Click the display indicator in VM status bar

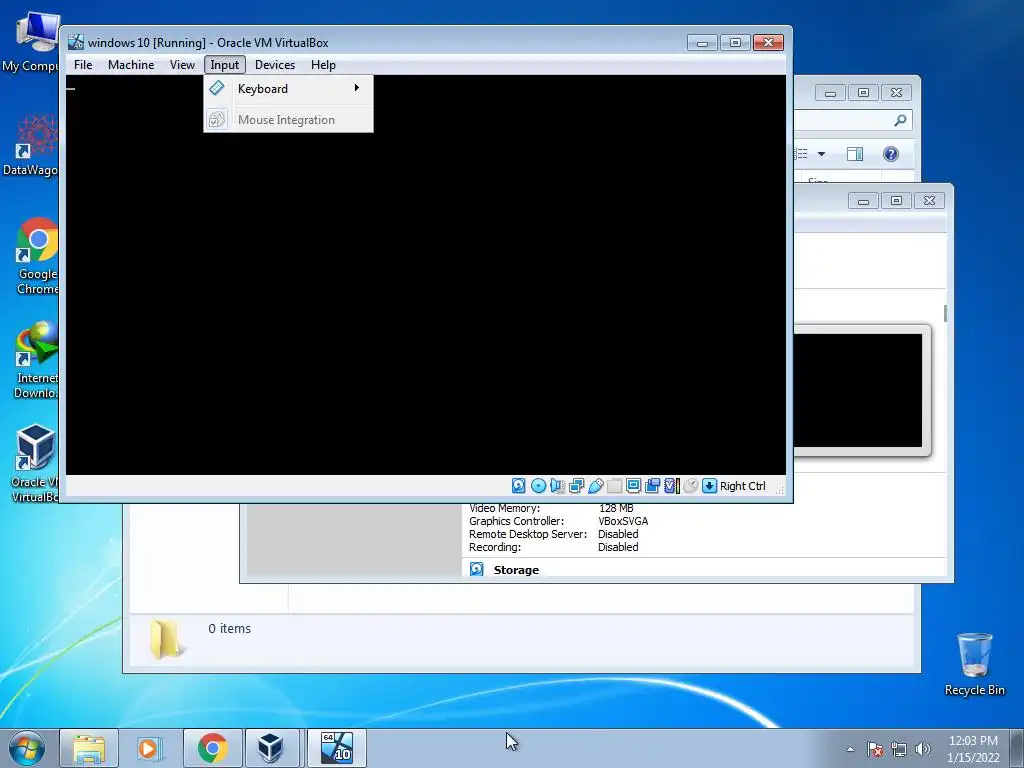(x=633, y=485)
